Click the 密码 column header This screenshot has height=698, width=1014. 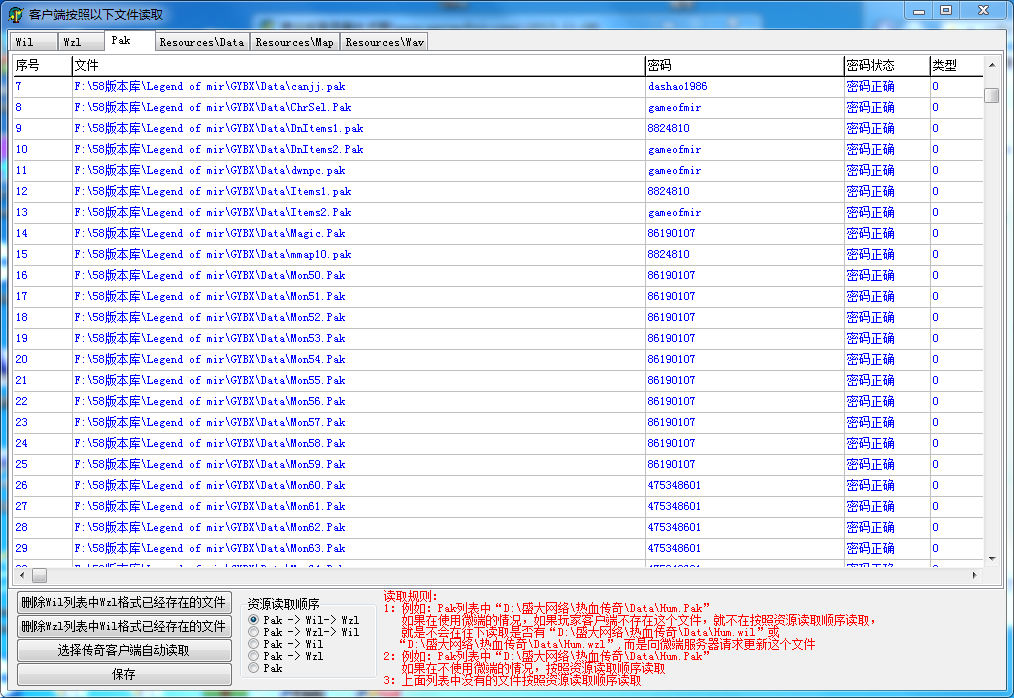(744, 65)
